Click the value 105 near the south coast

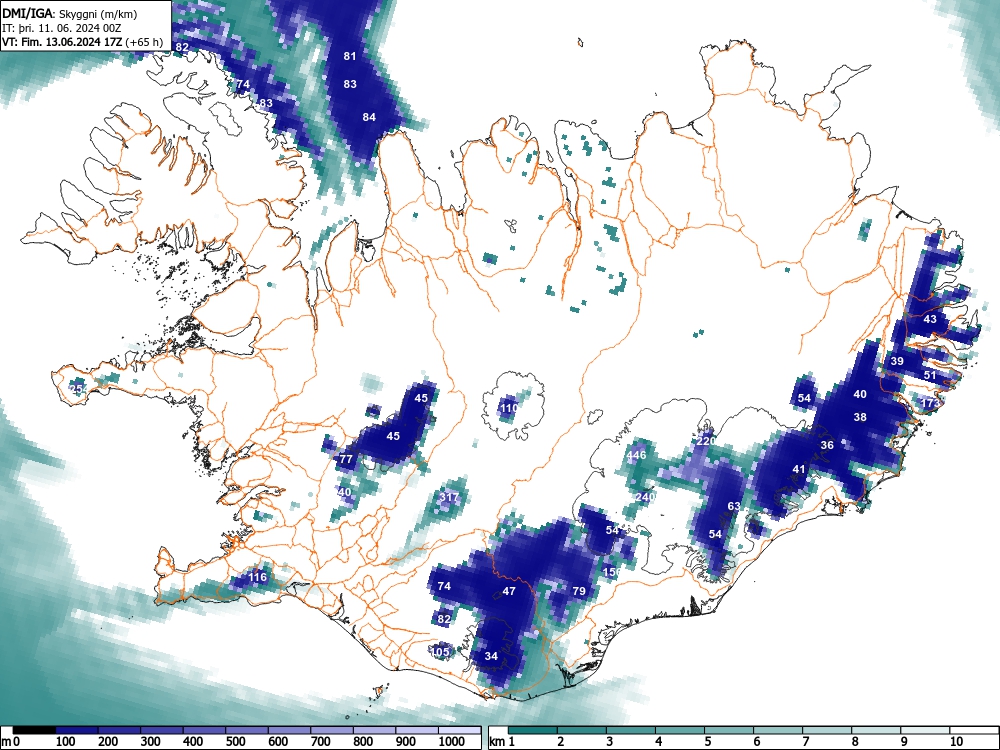point(441,651)
